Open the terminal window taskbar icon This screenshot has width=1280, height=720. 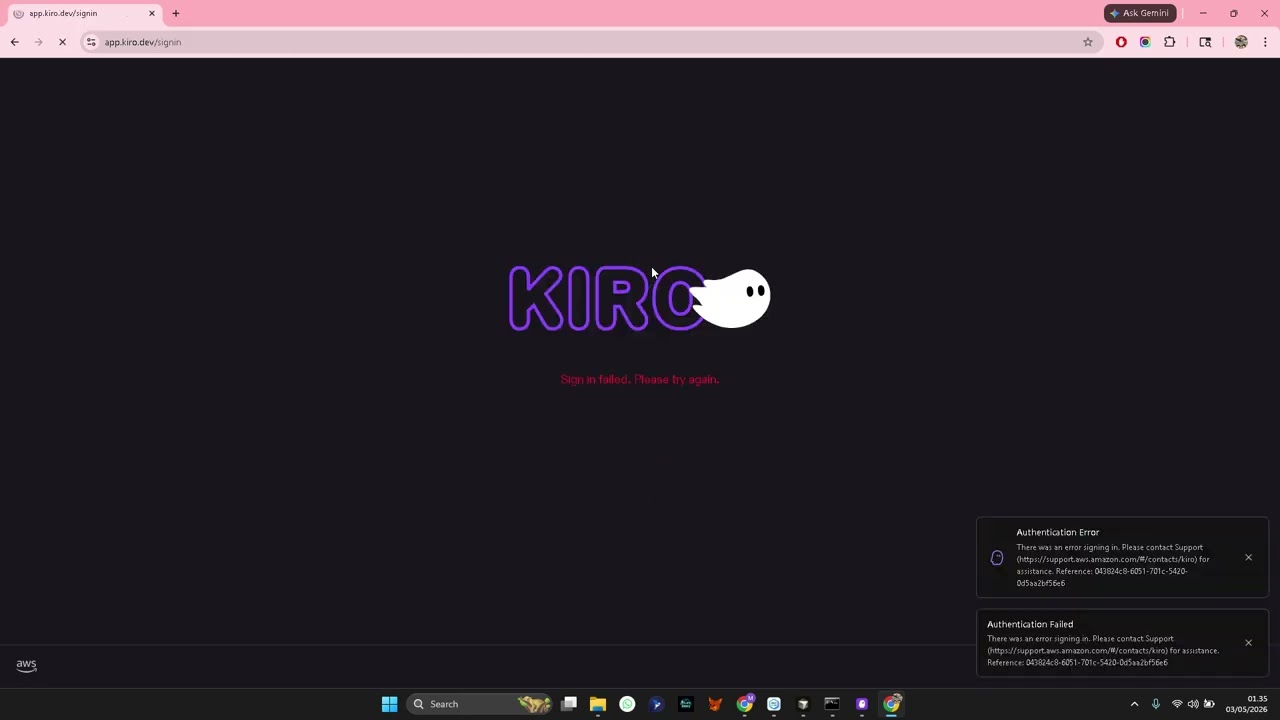pos(832,704)
